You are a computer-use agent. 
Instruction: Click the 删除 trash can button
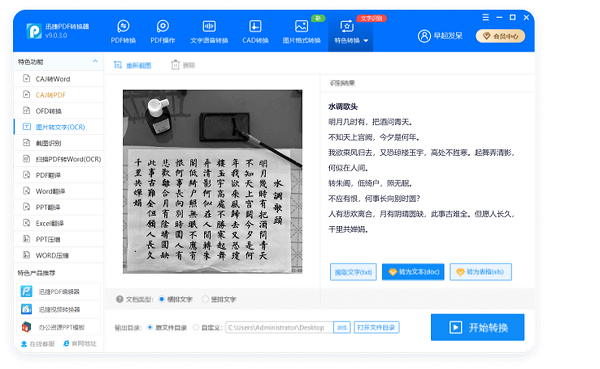tap(183, 65)
